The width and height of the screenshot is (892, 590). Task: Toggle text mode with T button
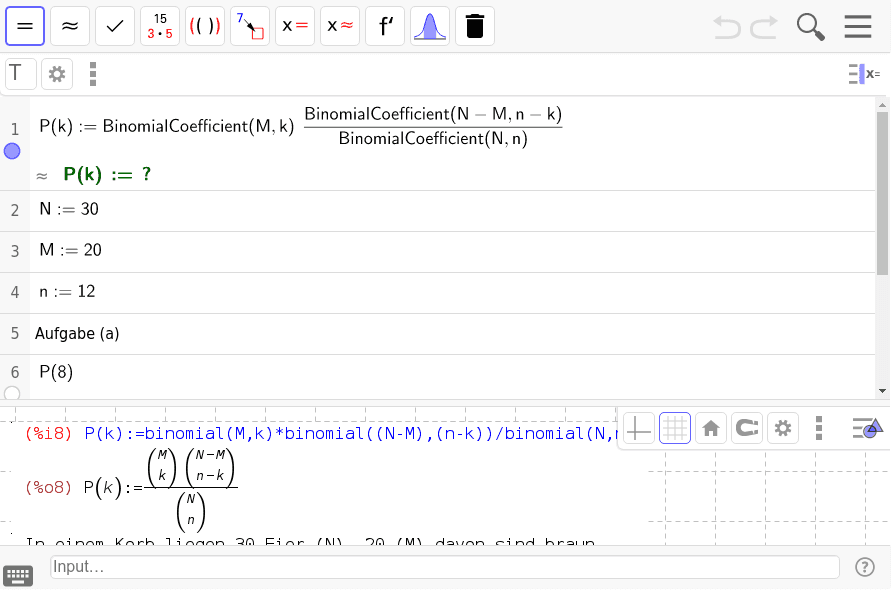(x=21, y=74)
